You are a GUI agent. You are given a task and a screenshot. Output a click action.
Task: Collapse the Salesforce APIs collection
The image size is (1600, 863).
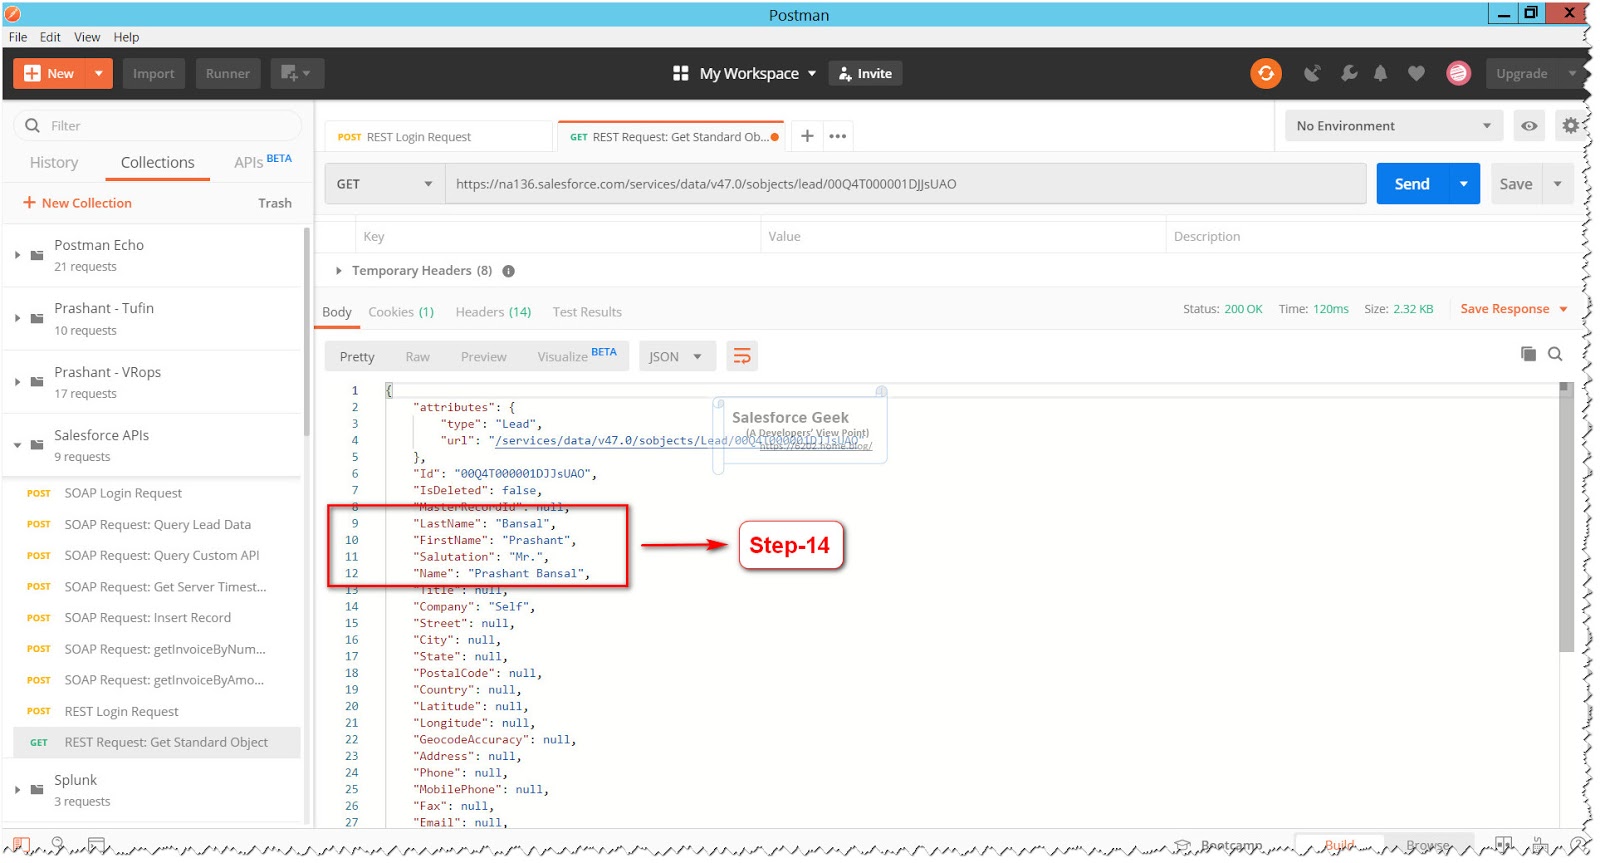(17, 445)
